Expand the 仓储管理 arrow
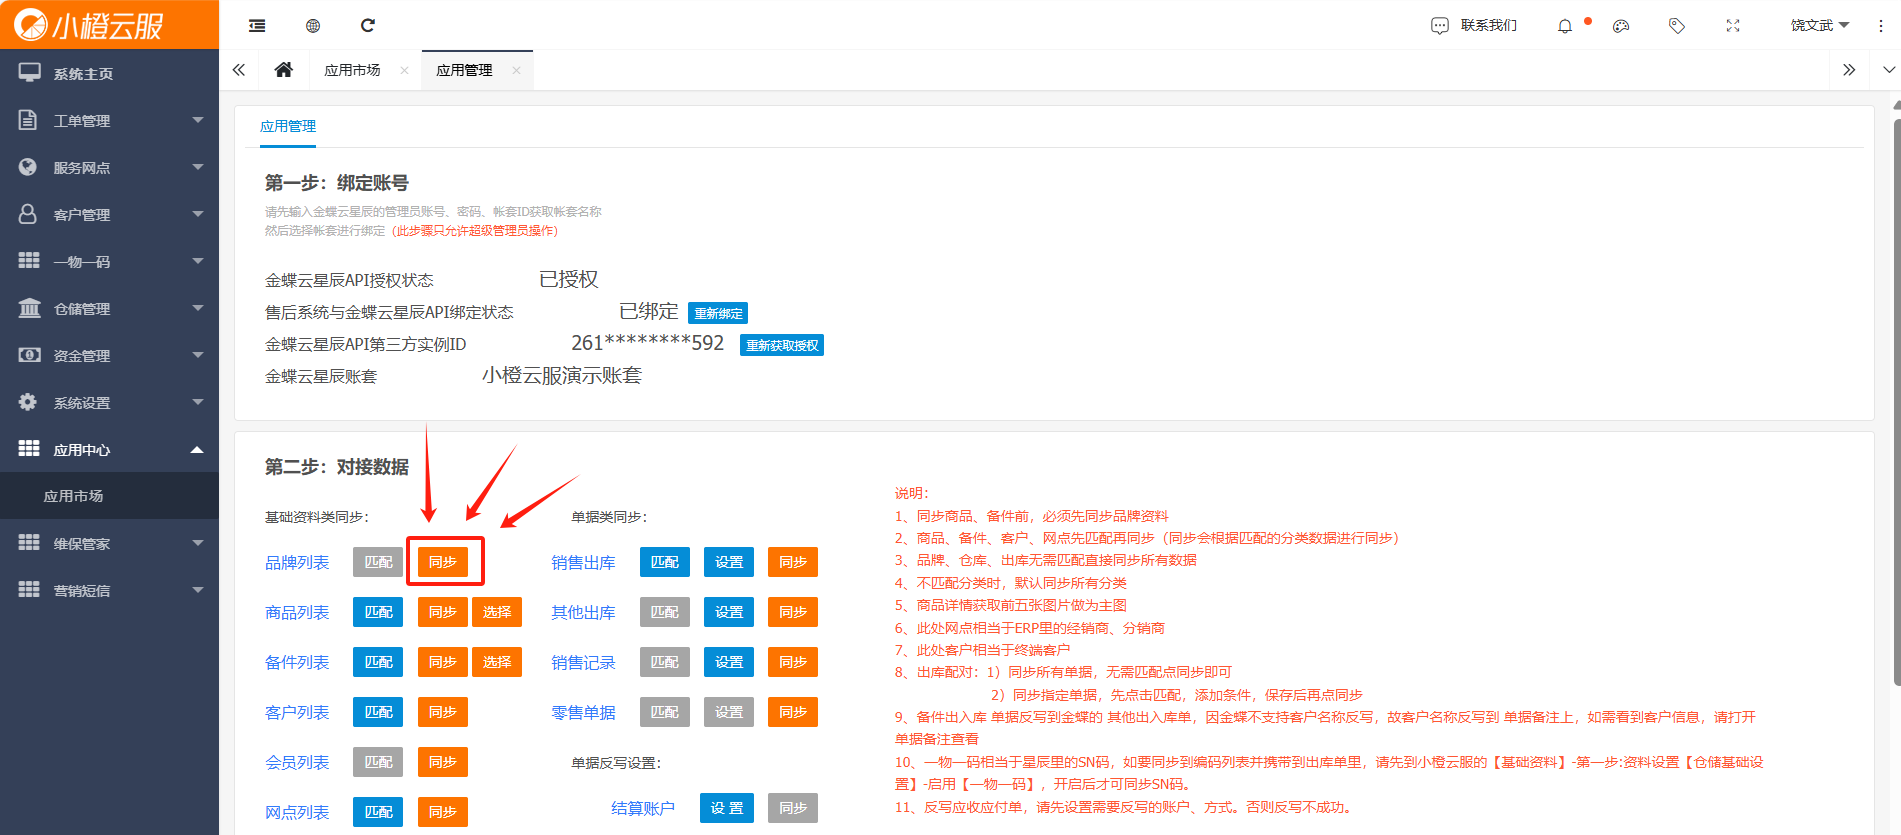Image resolution: width=1901 pixels, height=835 pixels. [197, 308]
